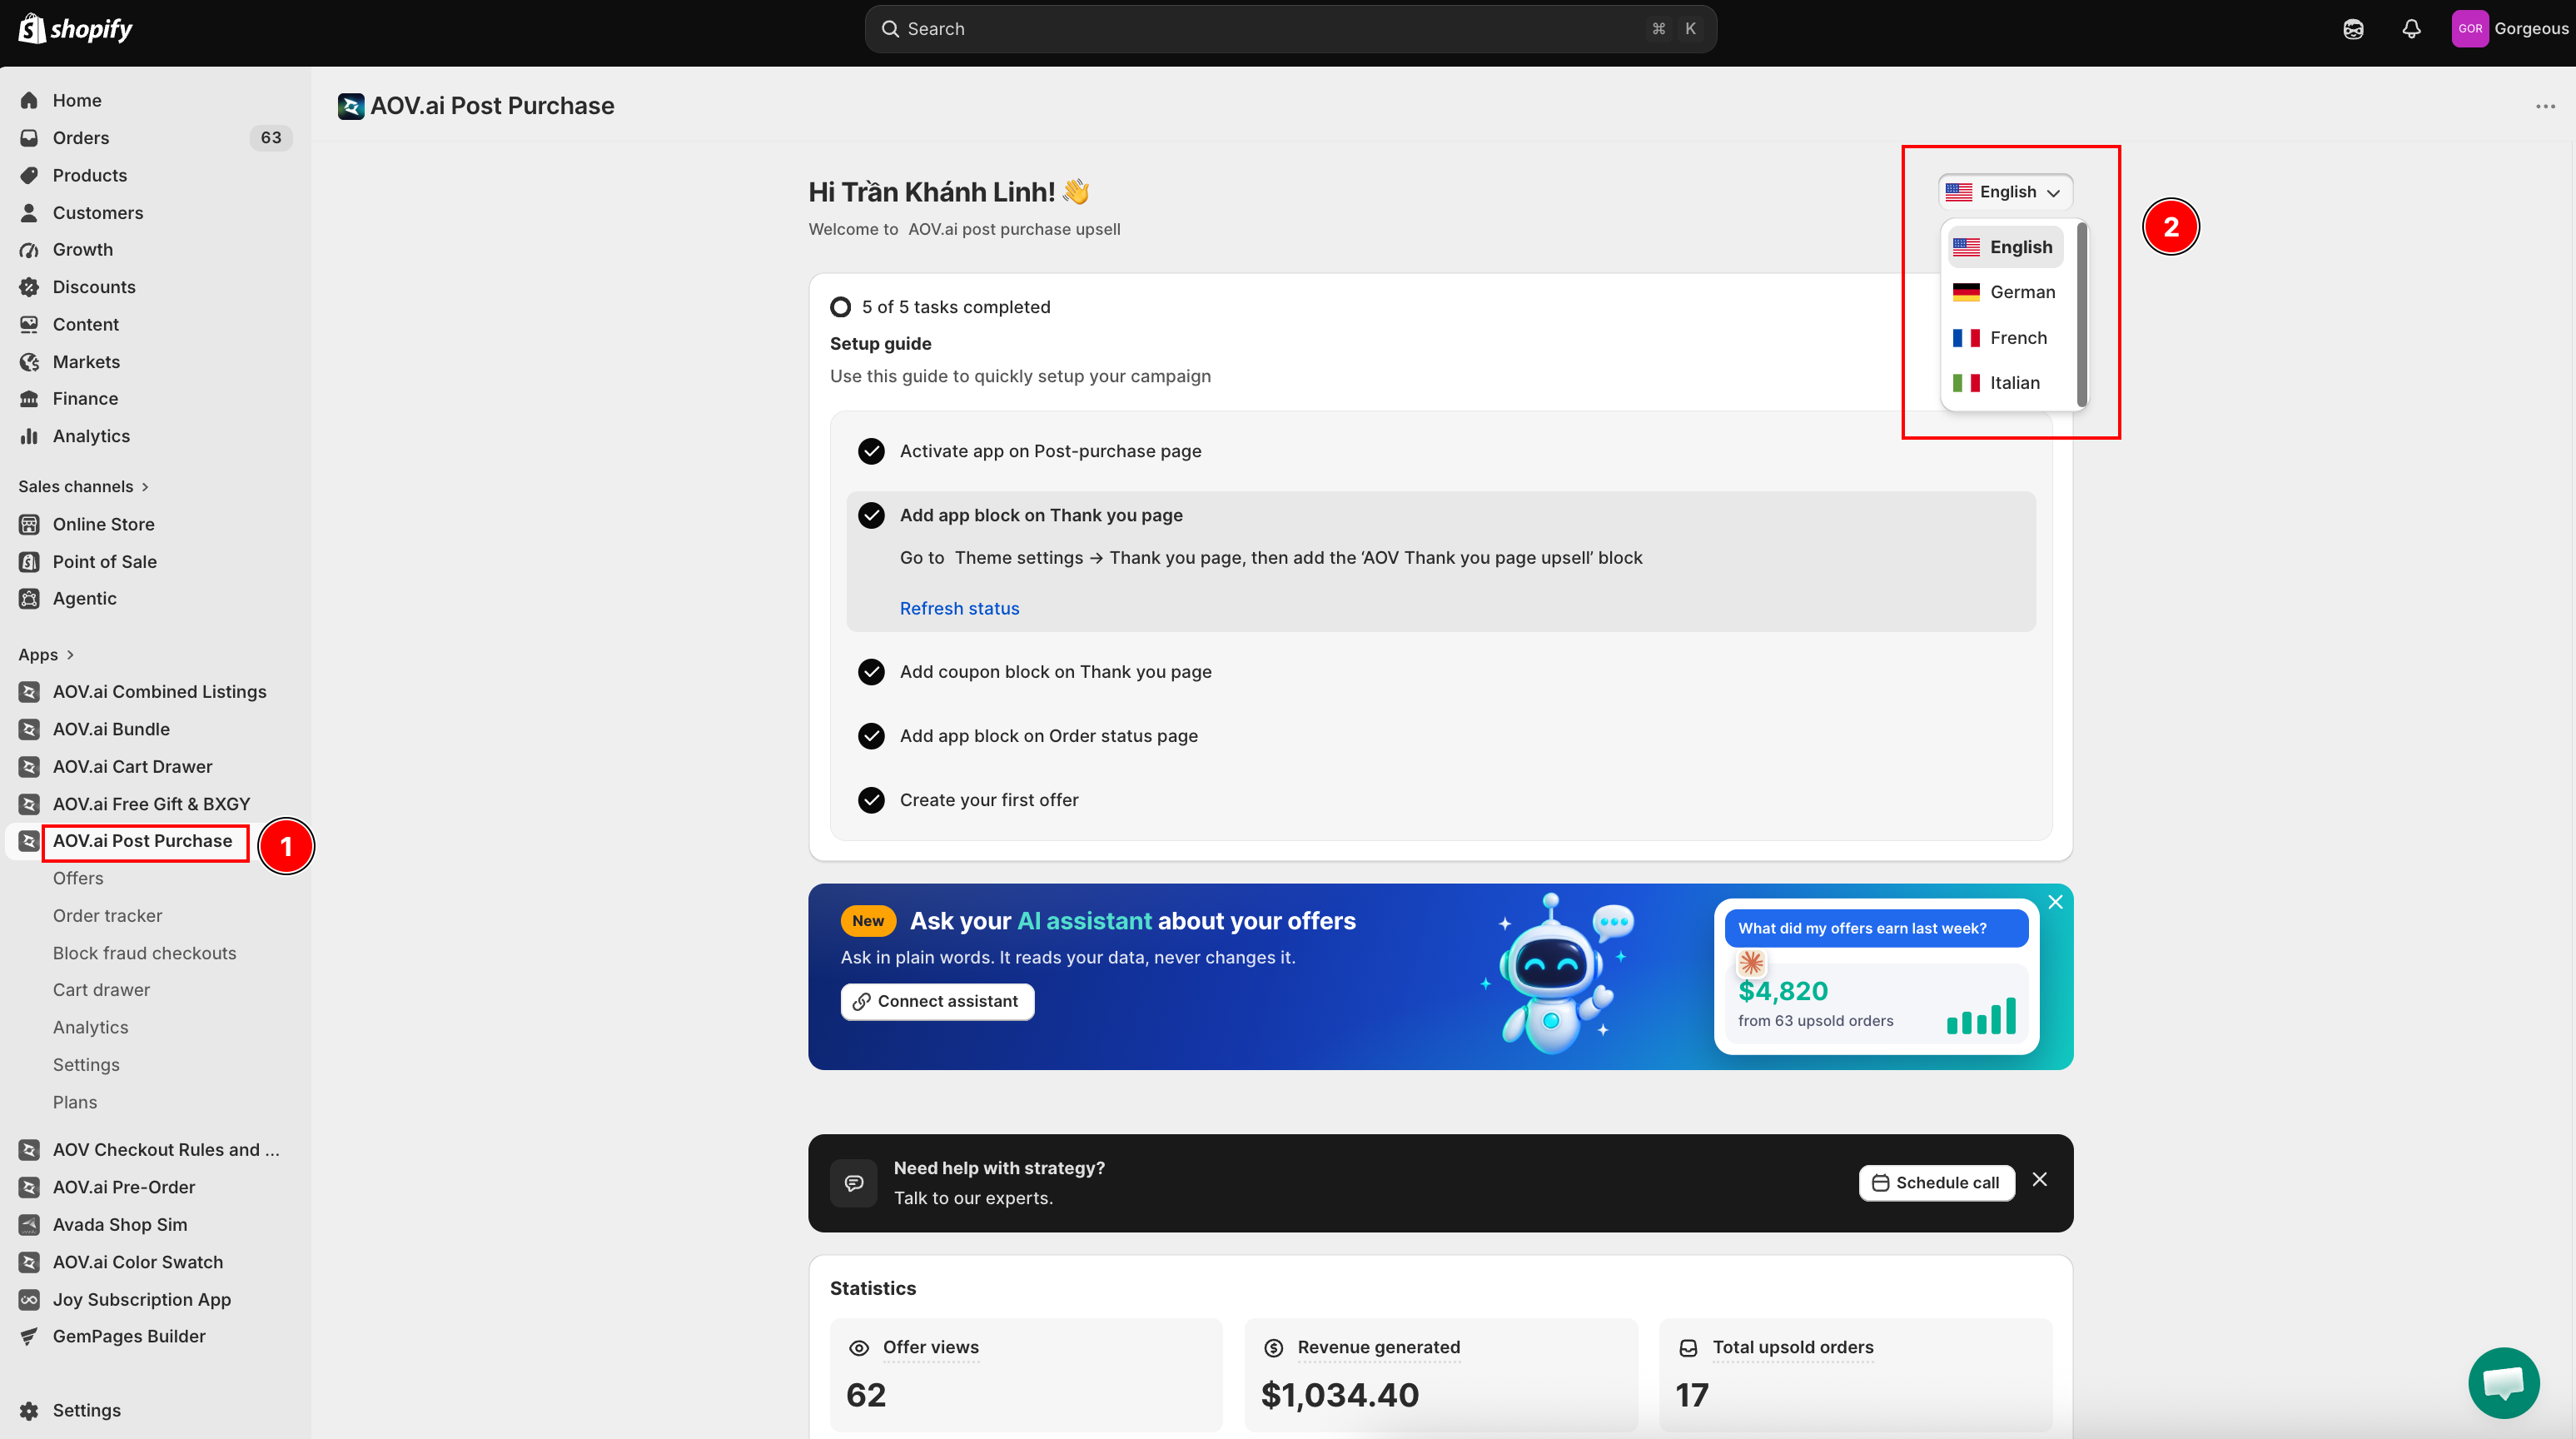Image resolution: width=2576 pixels, height=1439 pixels.
Task: Open the AOV.ai Bundle app
Action: click(111, 729)
